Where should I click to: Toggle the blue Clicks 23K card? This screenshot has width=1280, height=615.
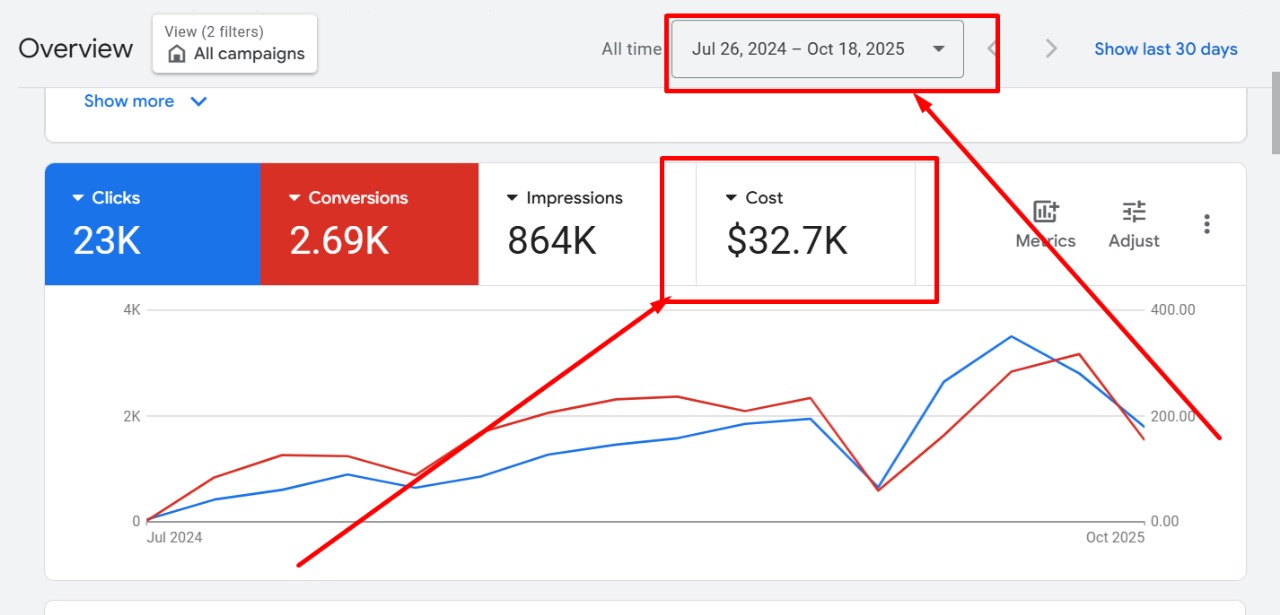[x=152, y=225]
